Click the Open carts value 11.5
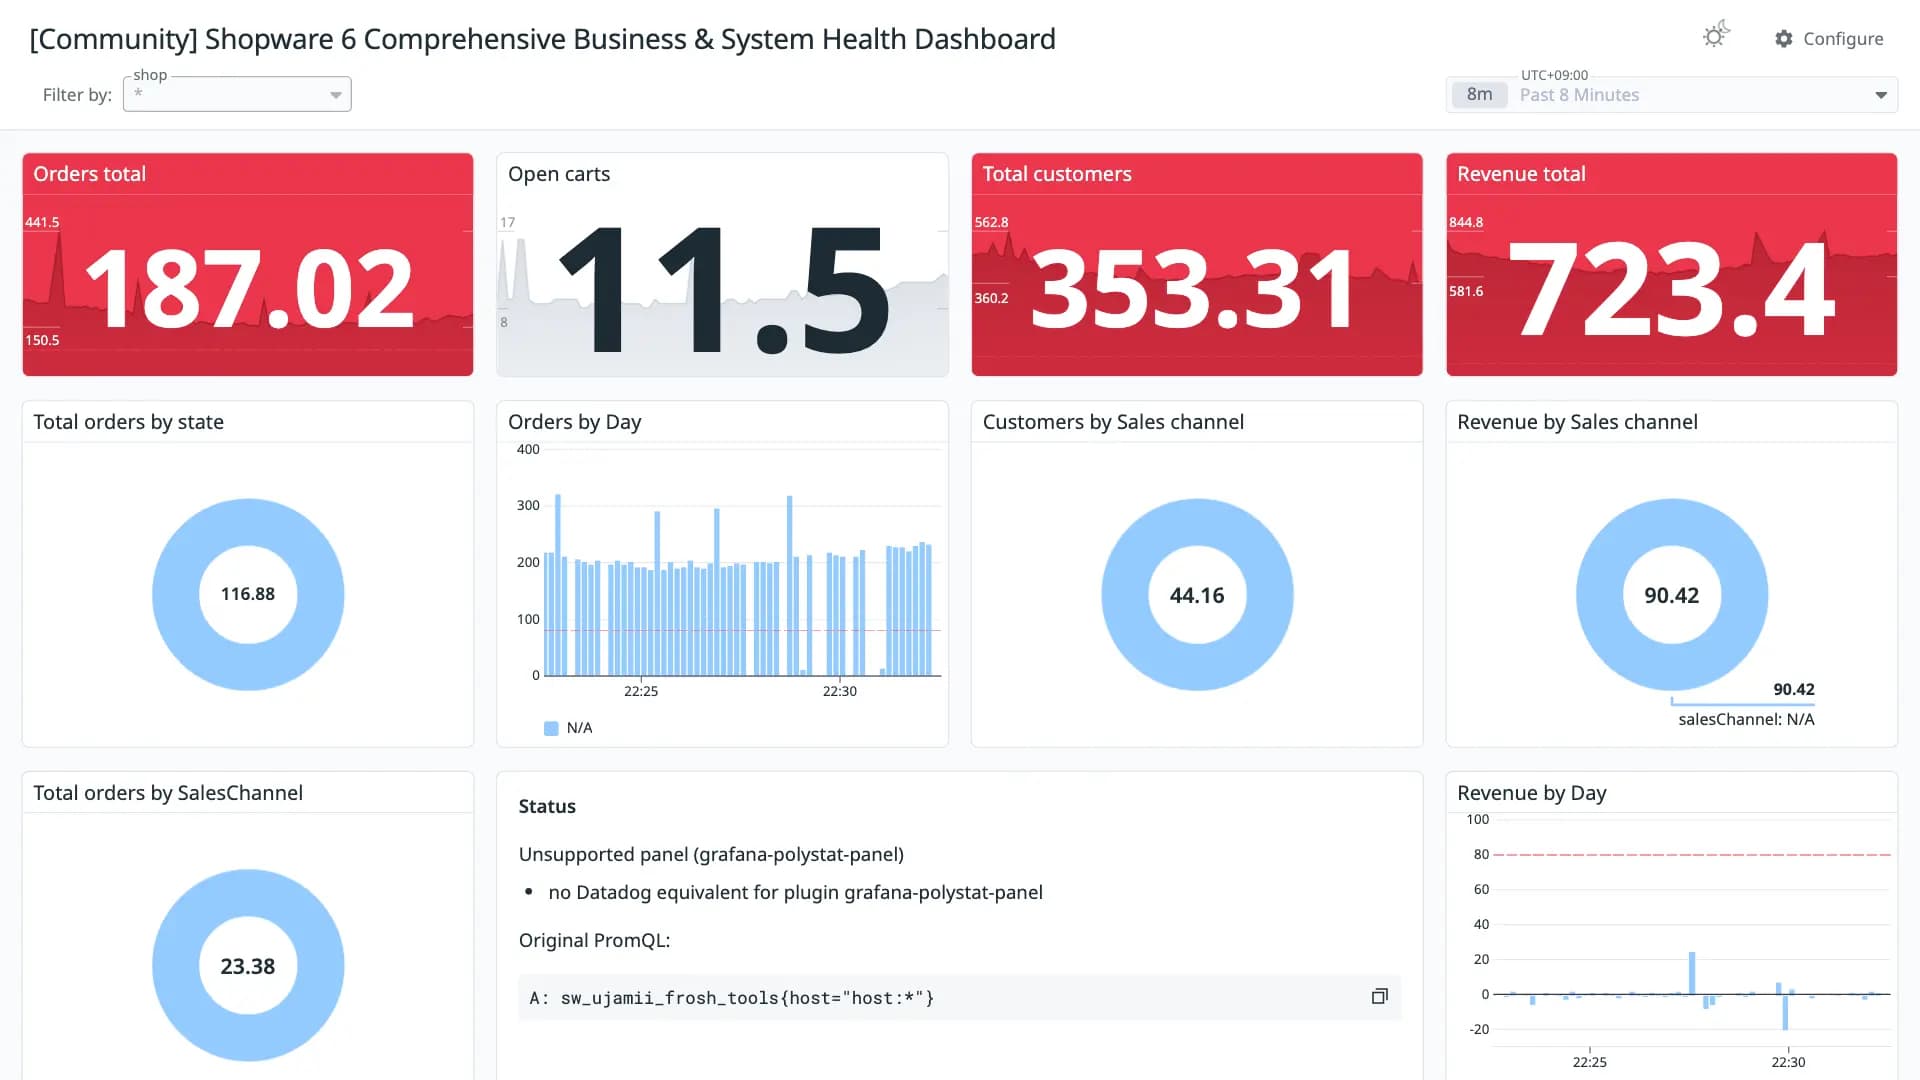The width and height of the screenshot is (1920, 1080). pyautogui.click(x=723, y=290)
